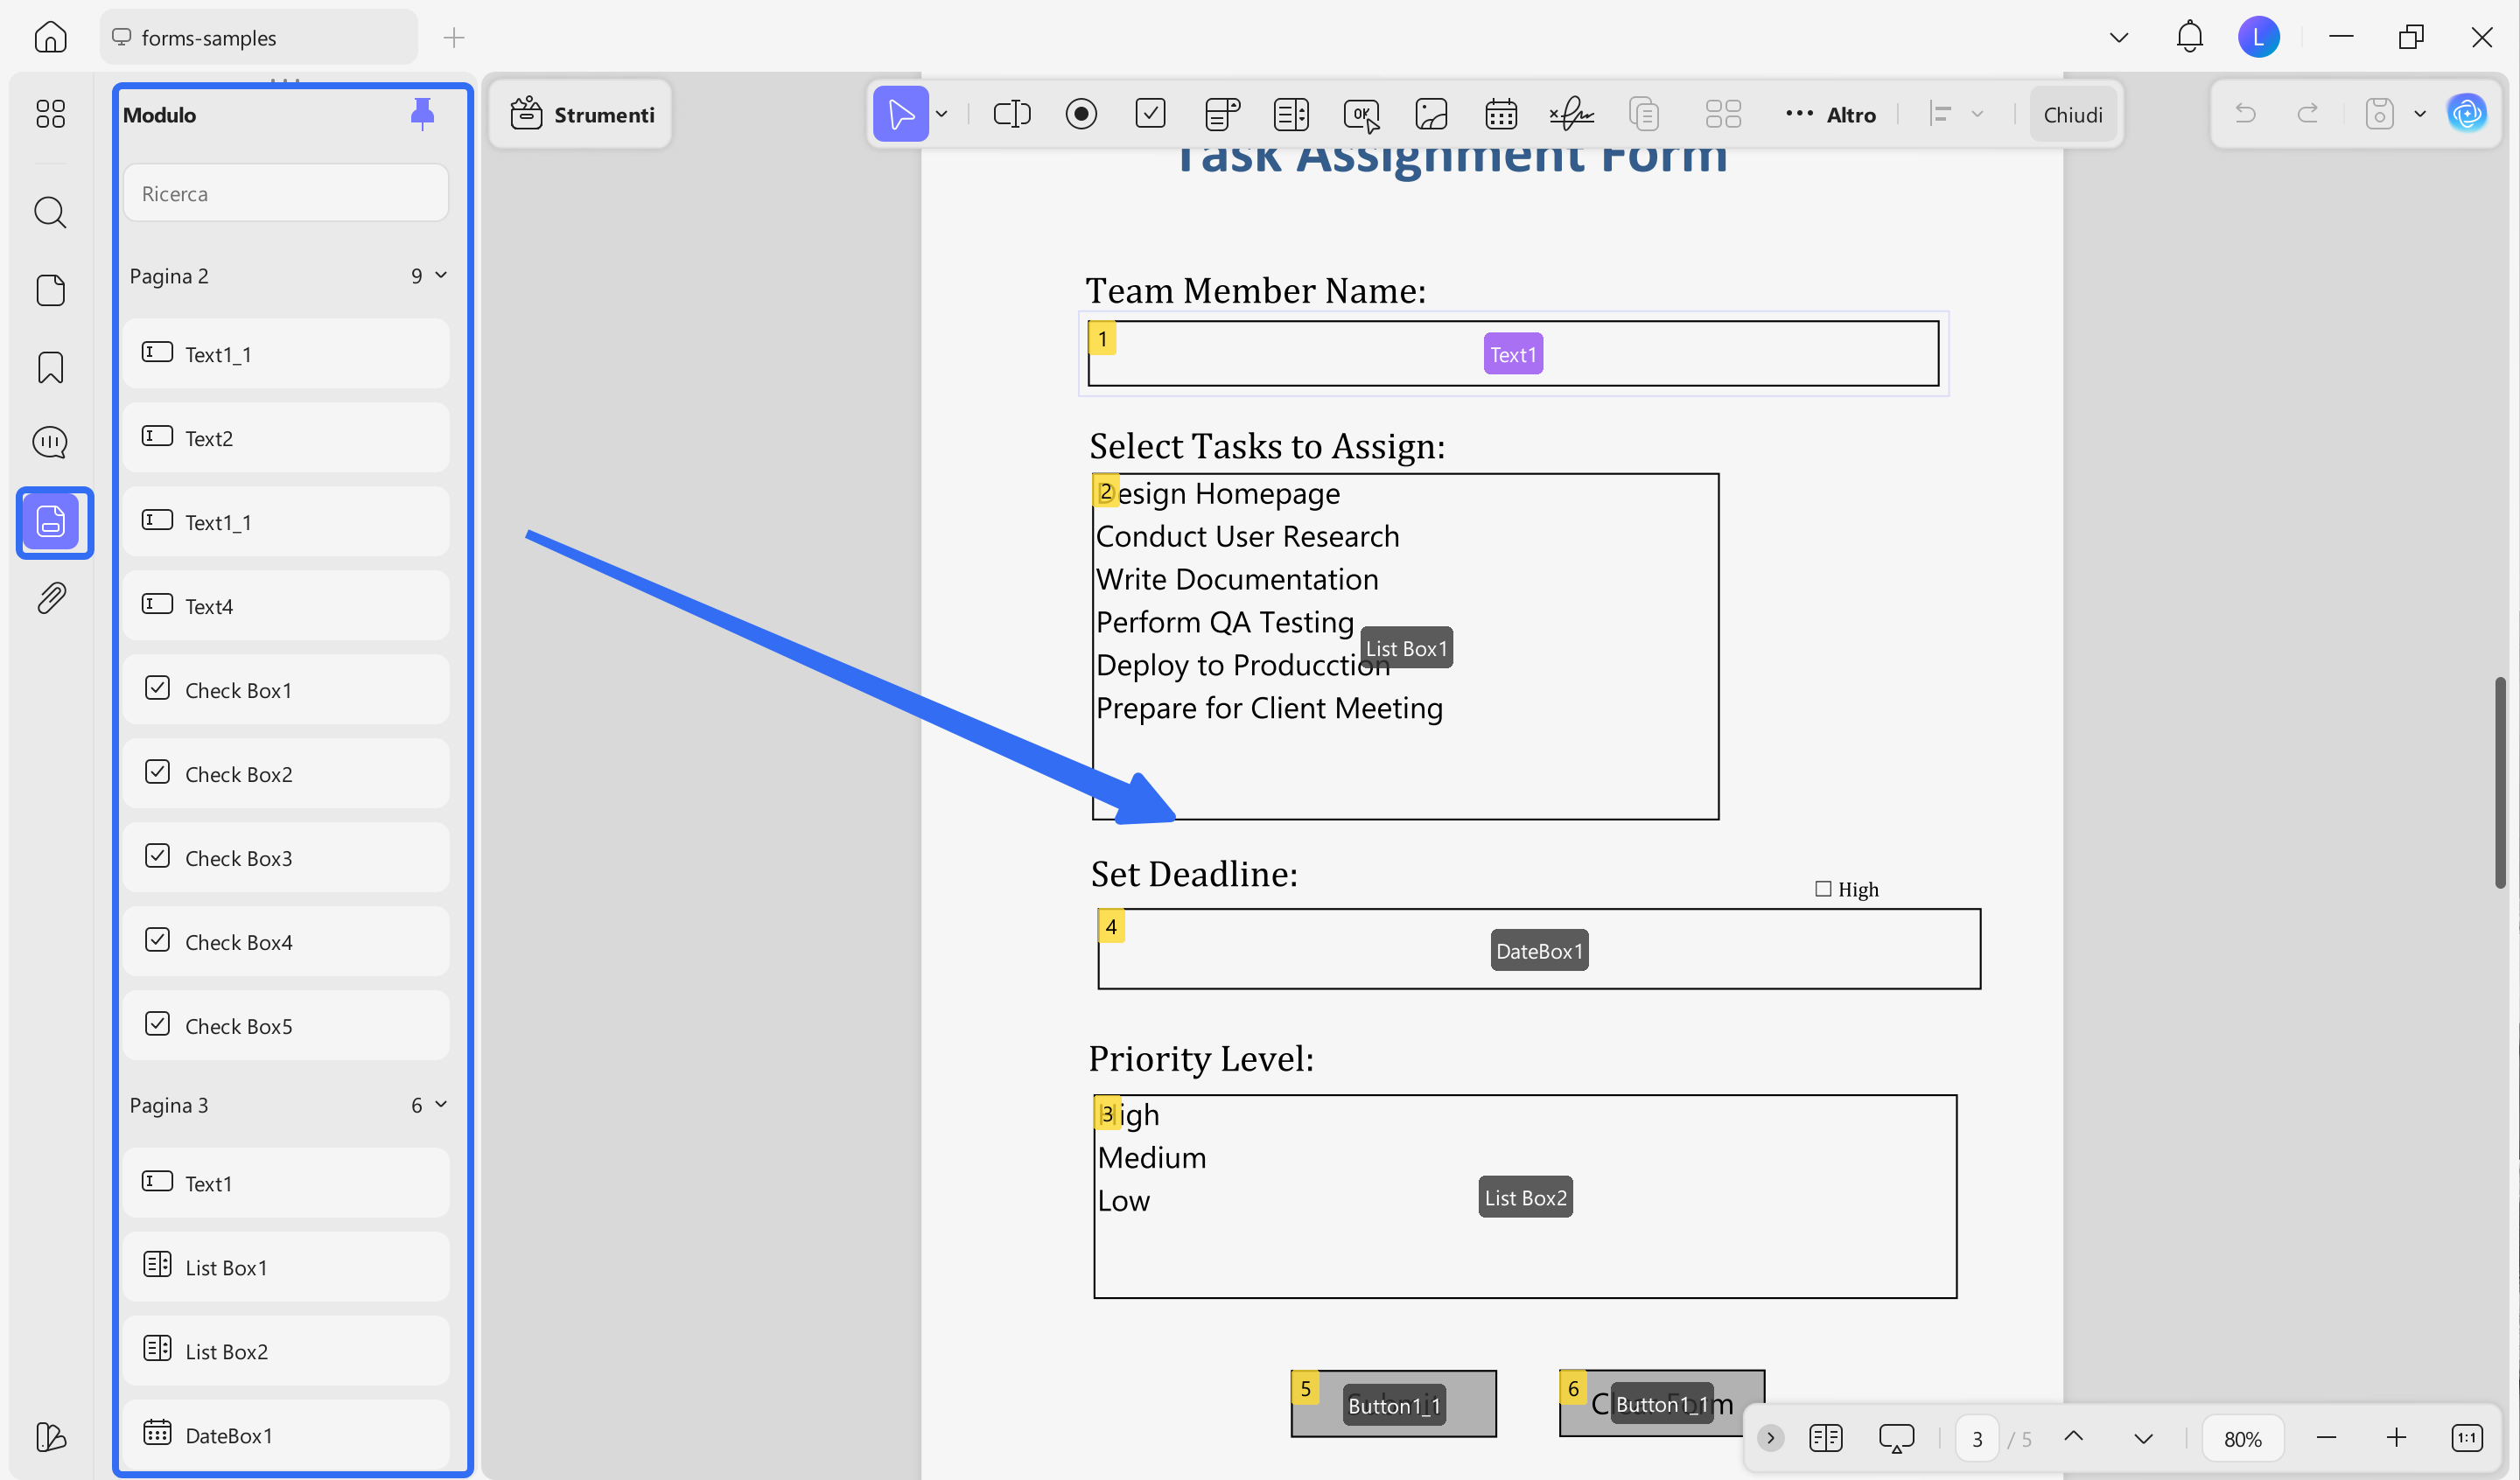This screenshot has width=2520, height=1480.
Task: Select the date field tool
Action: 1501,114
